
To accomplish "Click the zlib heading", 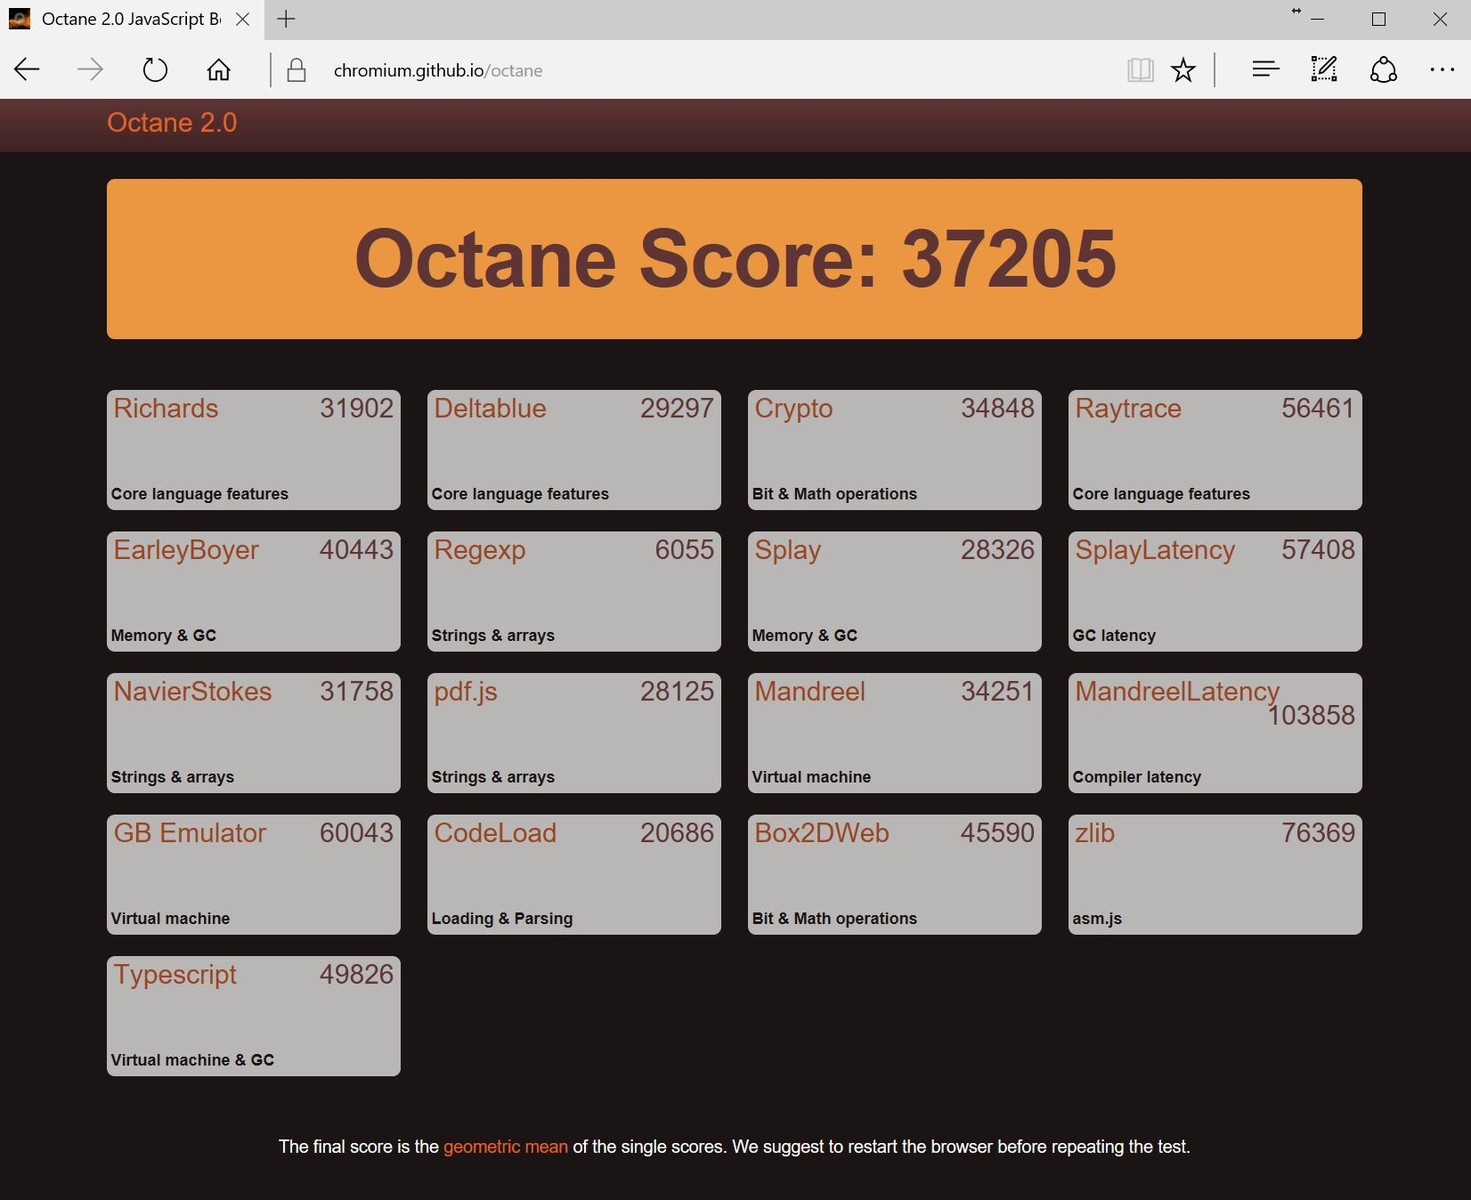I will (1095, 833).
